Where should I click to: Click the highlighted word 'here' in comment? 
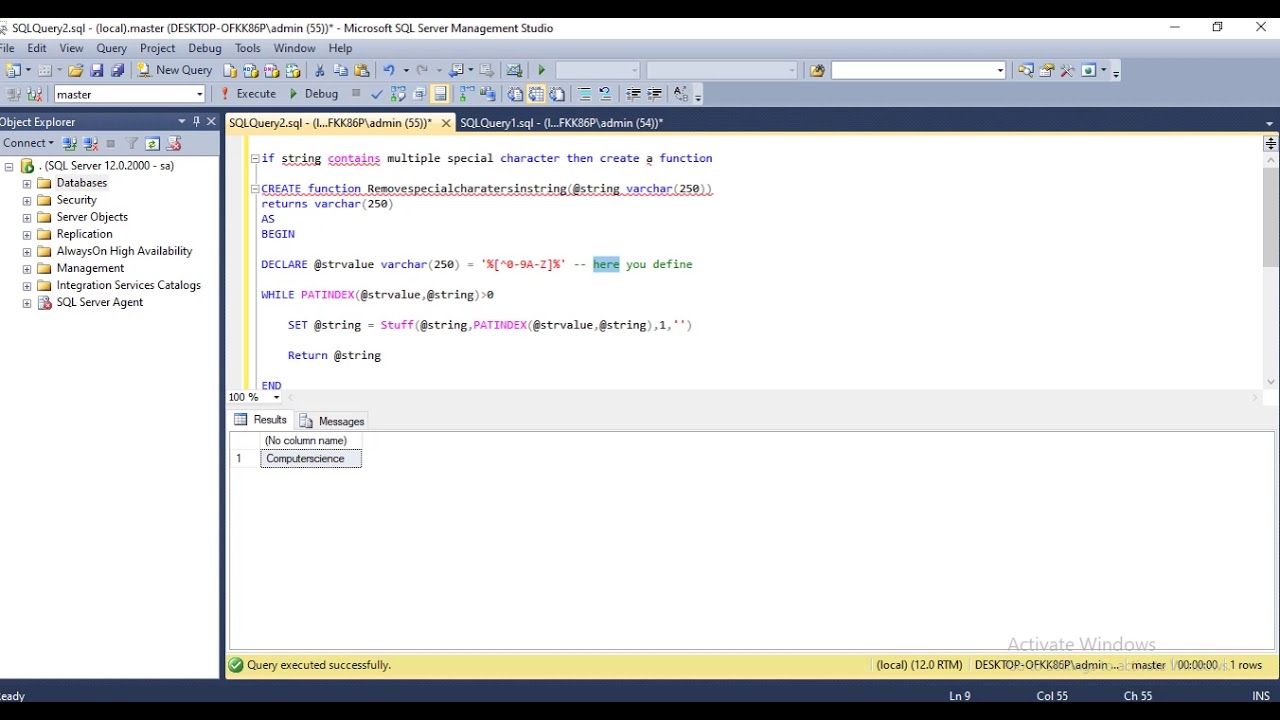point(606,264)
